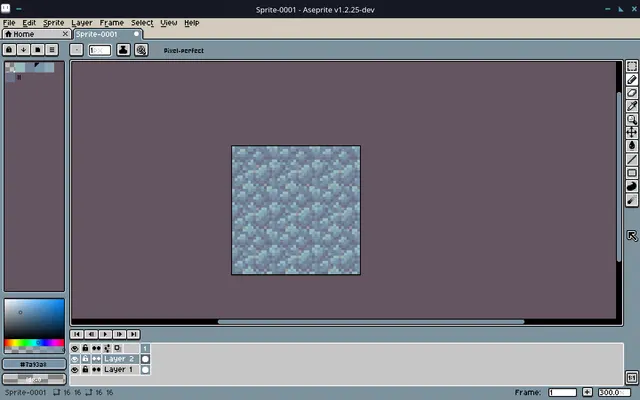Image resolution: width=640 pixels, height=400 pixels.
Task: Toggle continuous cels in timeline header
Action: (x=96, y=348)
